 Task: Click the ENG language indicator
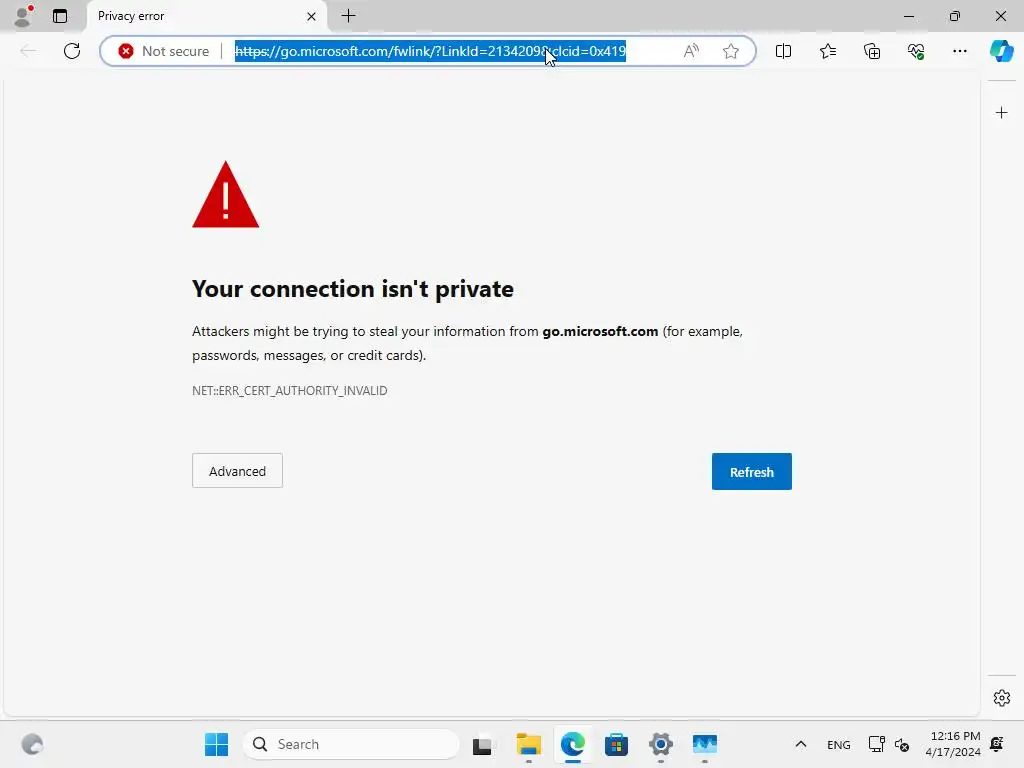pyautogui.click(x=839, y=744)
